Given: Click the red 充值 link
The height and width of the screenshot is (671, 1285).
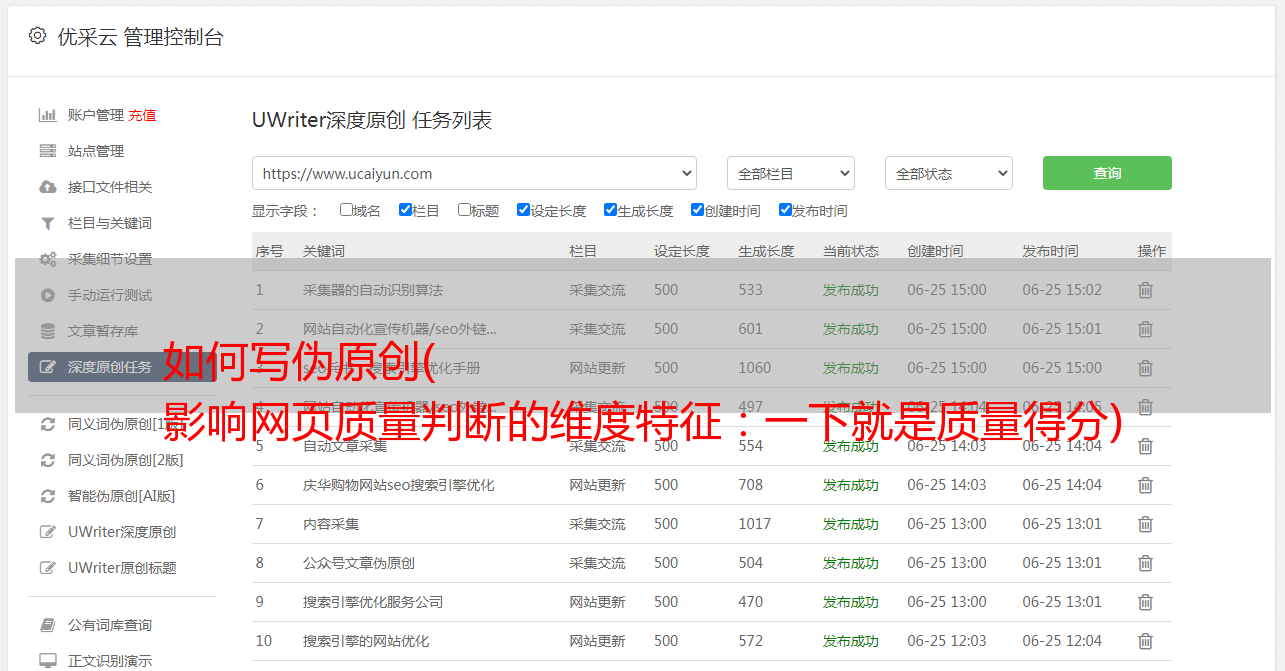Looking at the screenshot, I should click(142, 115).
